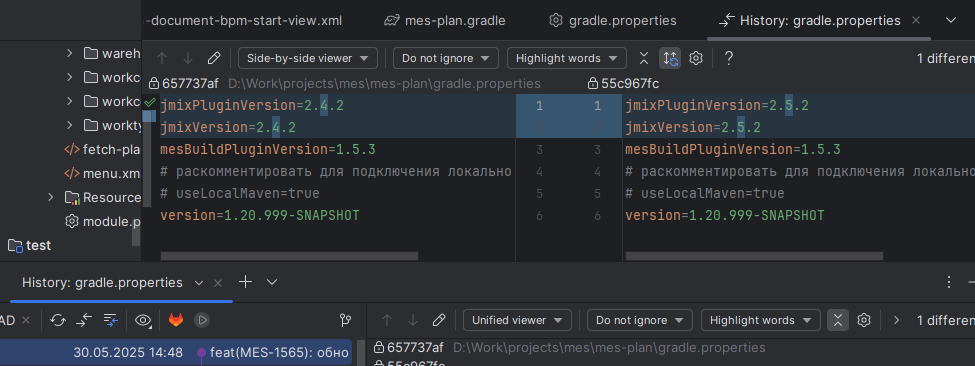Expand bottom toolbar with right chevron
Image resolution: width=975 pixels, height=366 pixels.
point(896,321)
